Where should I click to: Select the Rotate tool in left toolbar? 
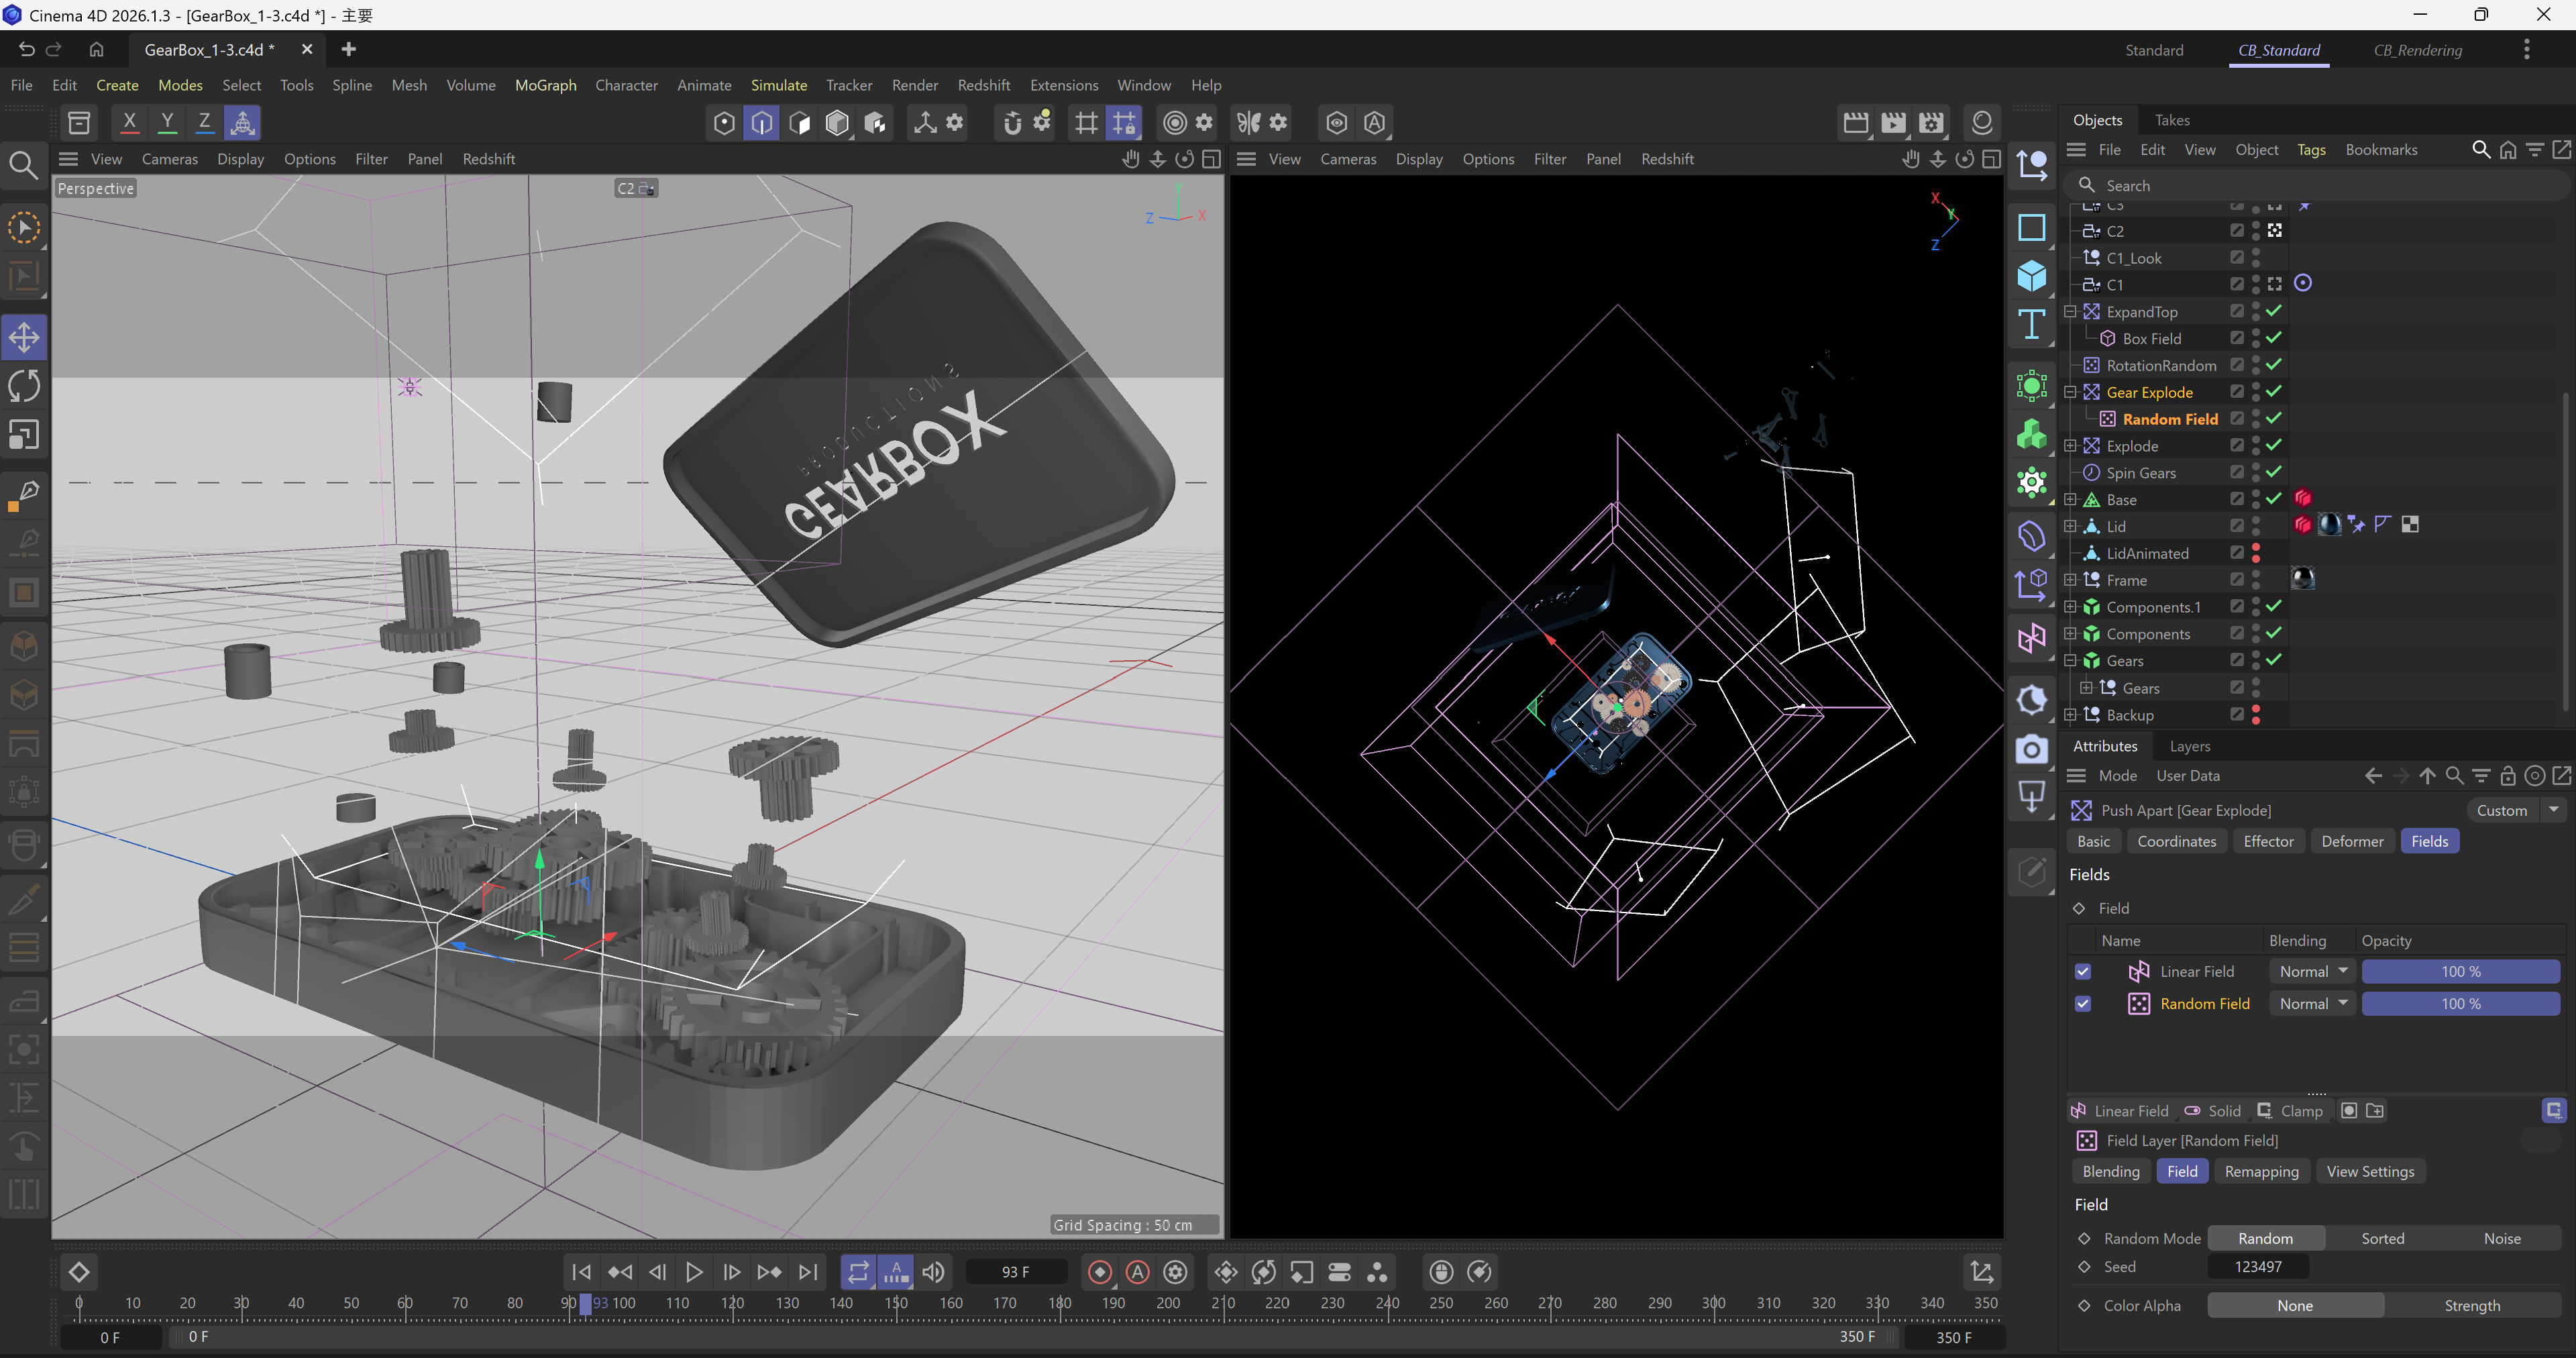tap(24, 386)
